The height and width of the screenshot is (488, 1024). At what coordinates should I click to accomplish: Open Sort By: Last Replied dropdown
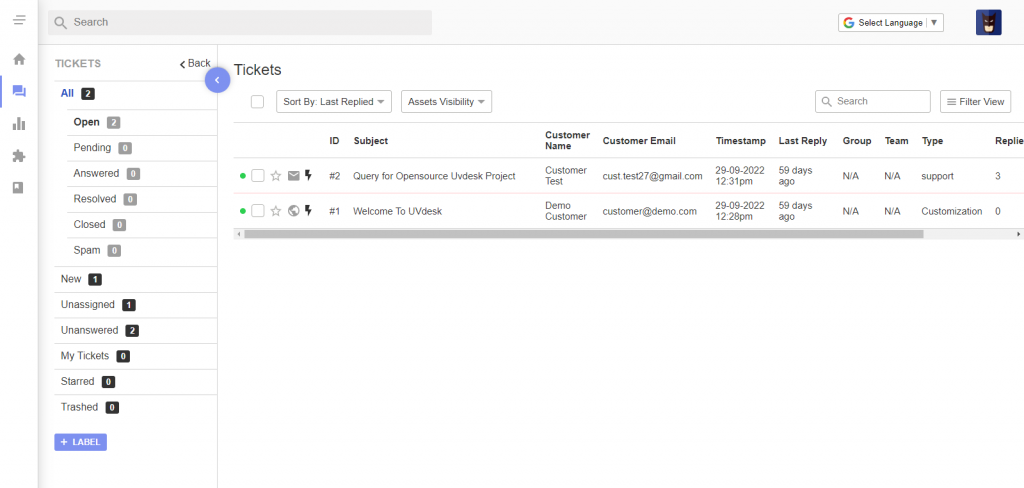click(x=333, y=101)
